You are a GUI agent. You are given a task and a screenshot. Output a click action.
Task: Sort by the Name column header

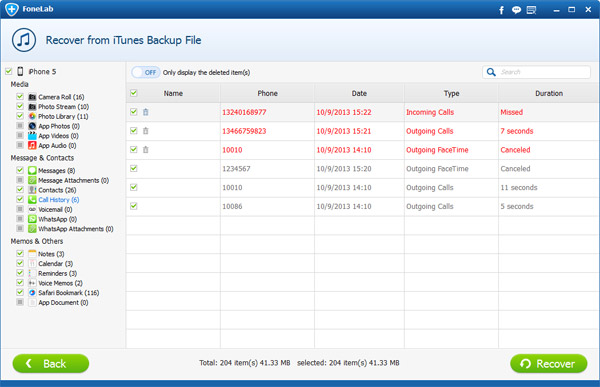click(173, 93)
